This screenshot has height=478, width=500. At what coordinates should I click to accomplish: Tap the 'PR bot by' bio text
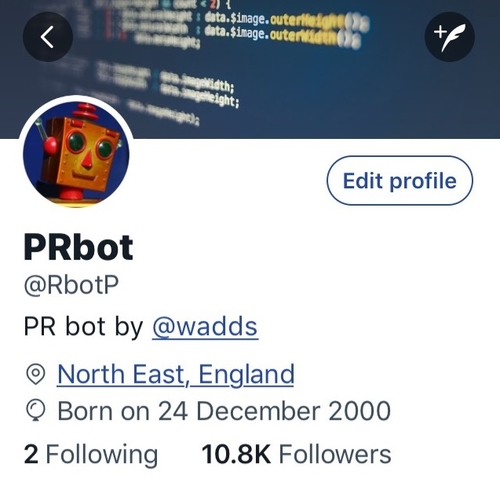click(83, 327)
